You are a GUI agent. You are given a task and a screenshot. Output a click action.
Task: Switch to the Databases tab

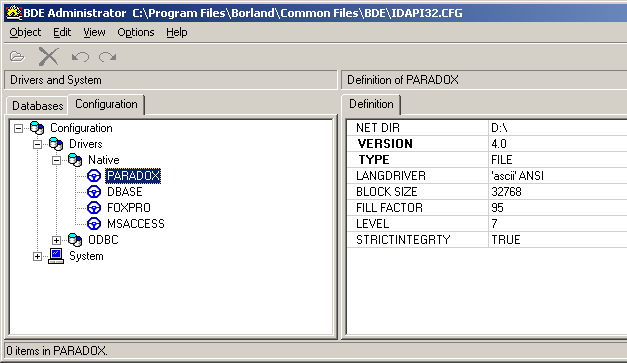click(38, 106)
